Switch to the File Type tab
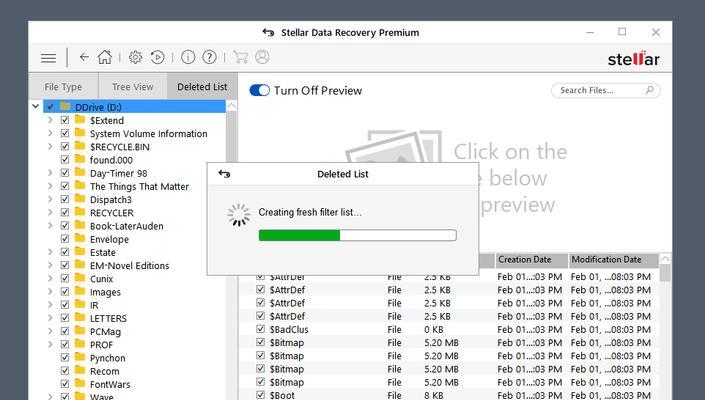The height and width of the screenshot is (400, 705). pyautogui.click(x=63, y=87)
